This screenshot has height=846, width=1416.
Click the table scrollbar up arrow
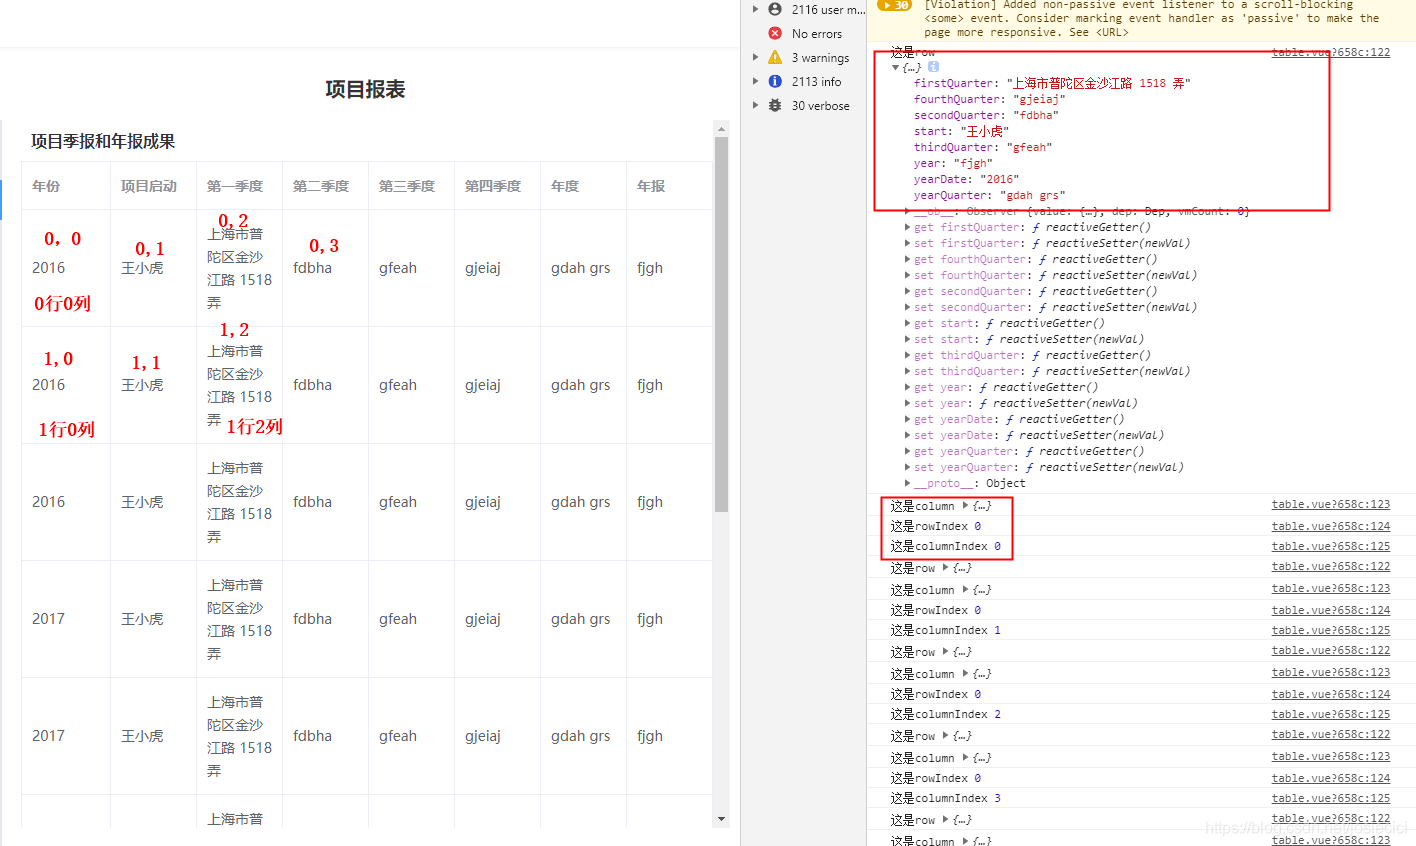tap(722, 128)
